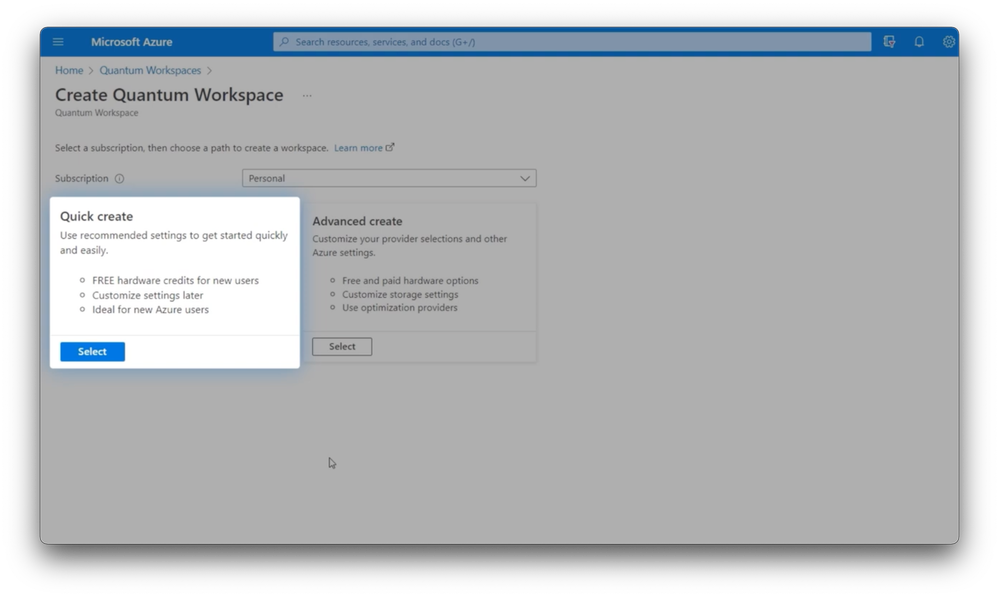This screenshot has height=597, width=999.
Task: Click 'Free and paid hardware options' bullet
Action: pyautogui.click(x=410, y=280)
